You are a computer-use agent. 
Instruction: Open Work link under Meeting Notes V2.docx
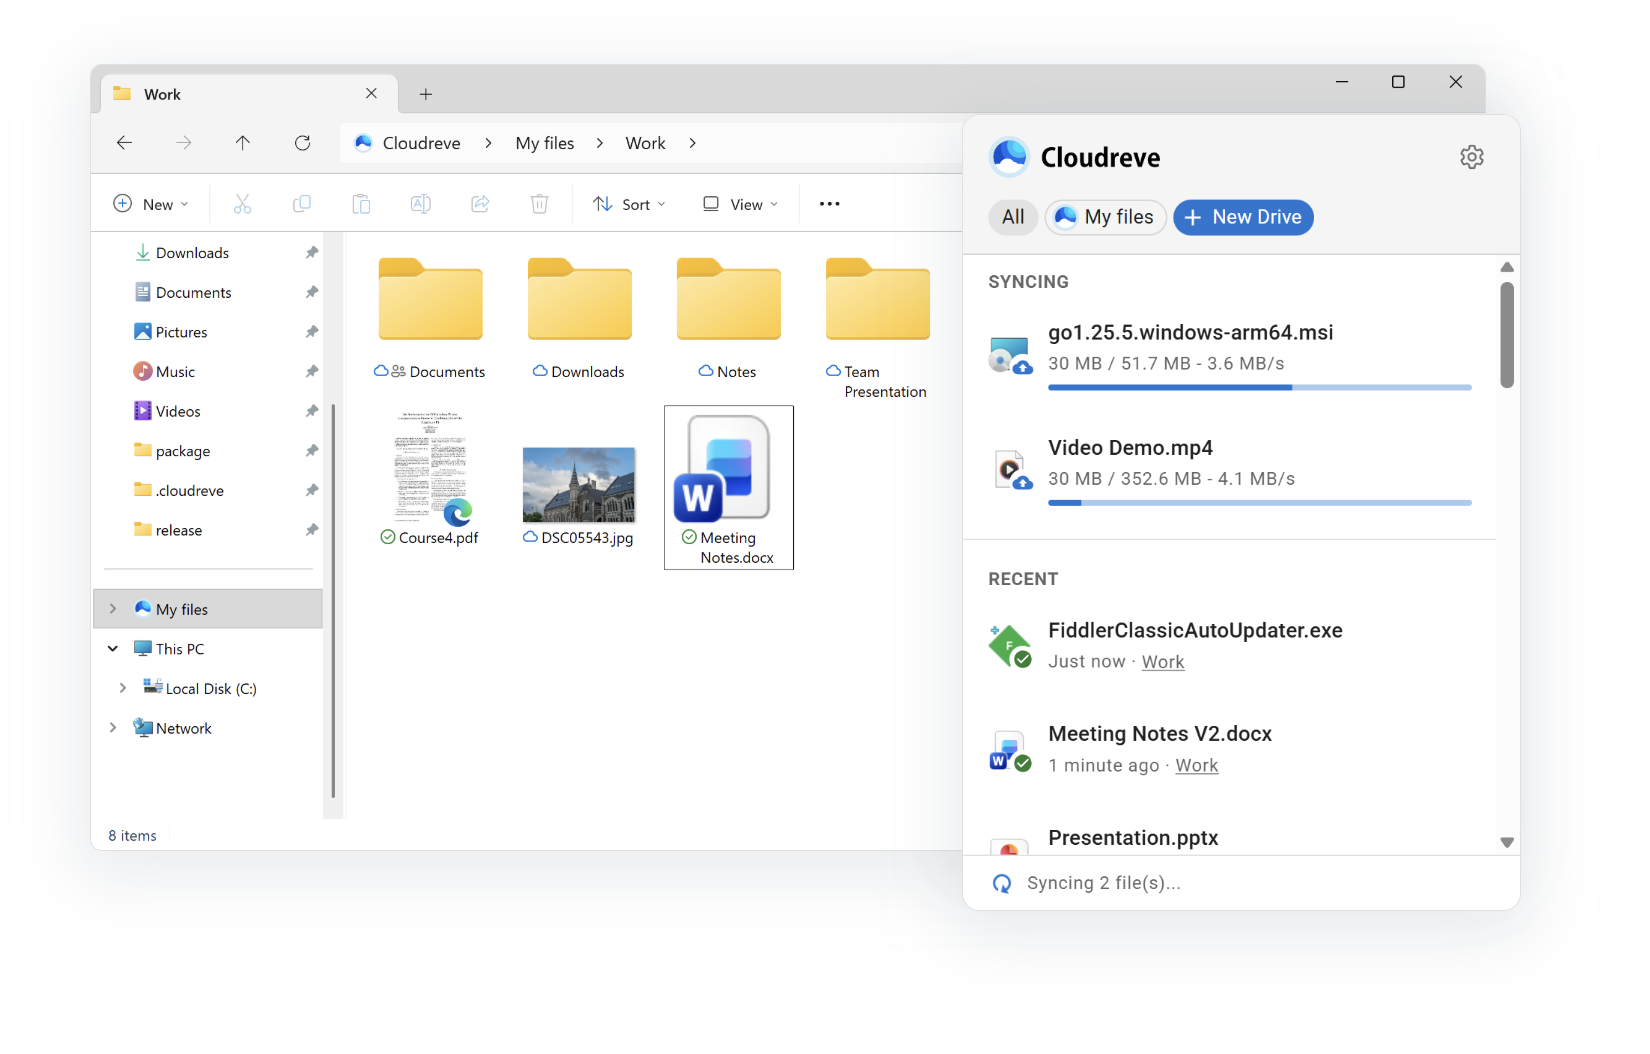1196,765
